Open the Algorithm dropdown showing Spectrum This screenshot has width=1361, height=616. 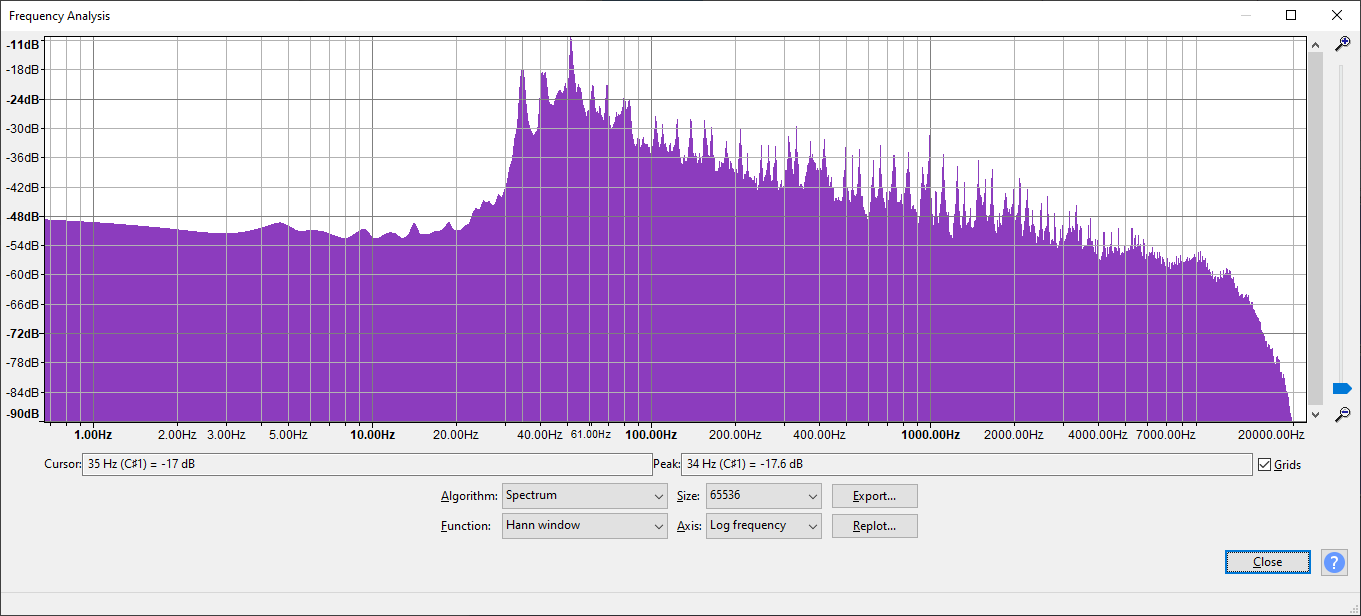tap(584, 496)
